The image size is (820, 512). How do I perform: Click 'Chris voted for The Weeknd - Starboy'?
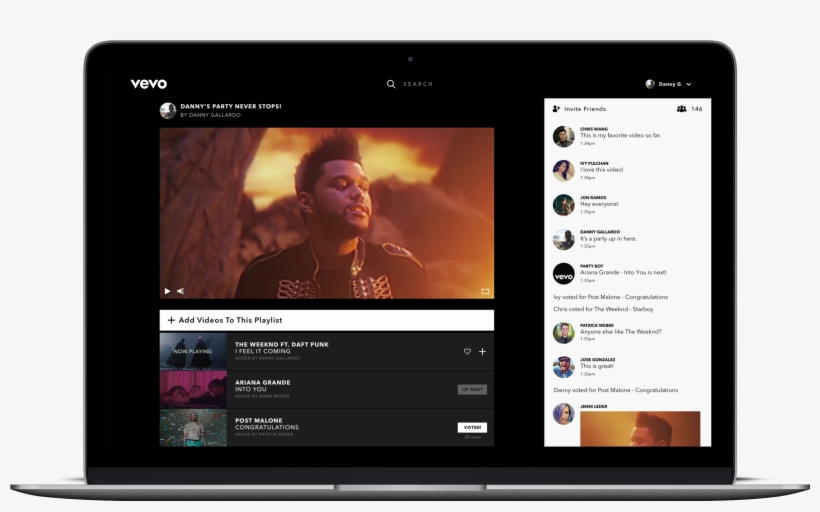coord(603,309)
